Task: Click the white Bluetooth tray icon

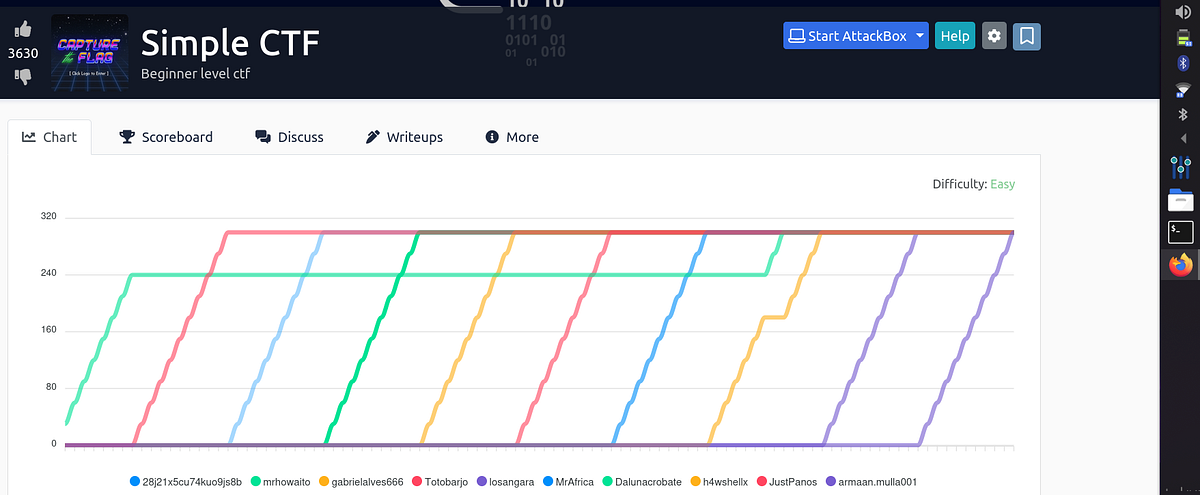Action: [x=1182, y=115]
